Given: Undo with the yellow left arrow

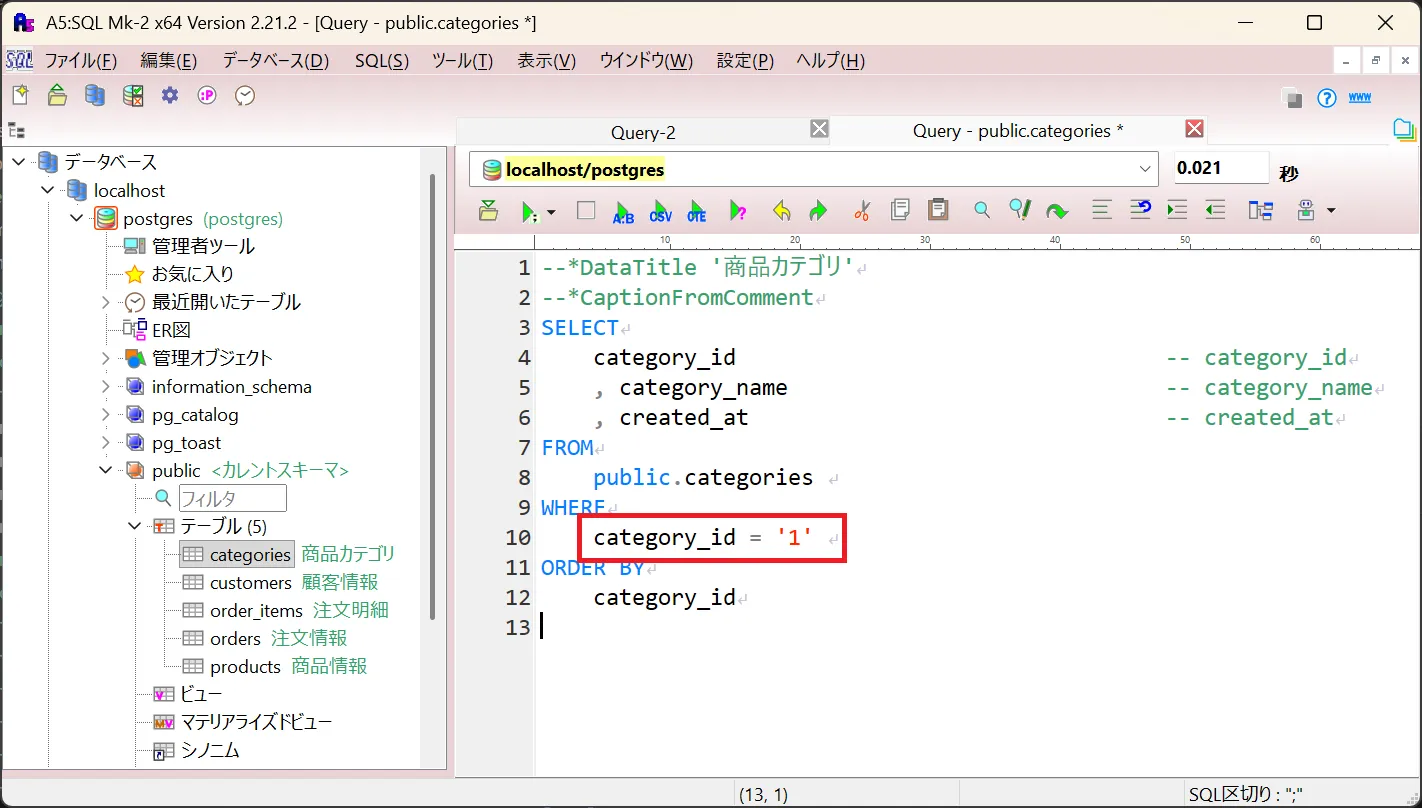Looking at the screenshot, I should [x=782, y=211].
